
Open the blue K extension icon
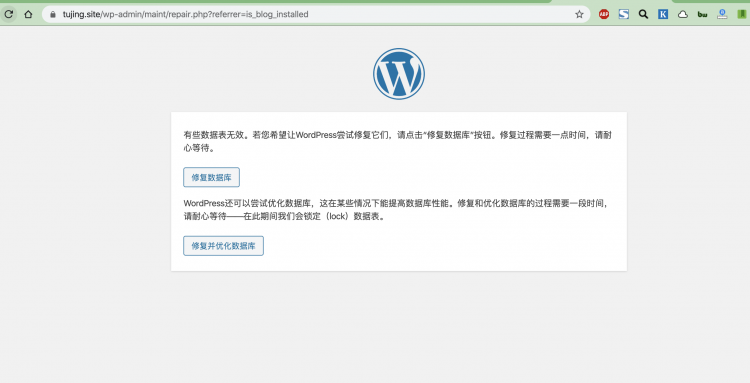(663, 14)
